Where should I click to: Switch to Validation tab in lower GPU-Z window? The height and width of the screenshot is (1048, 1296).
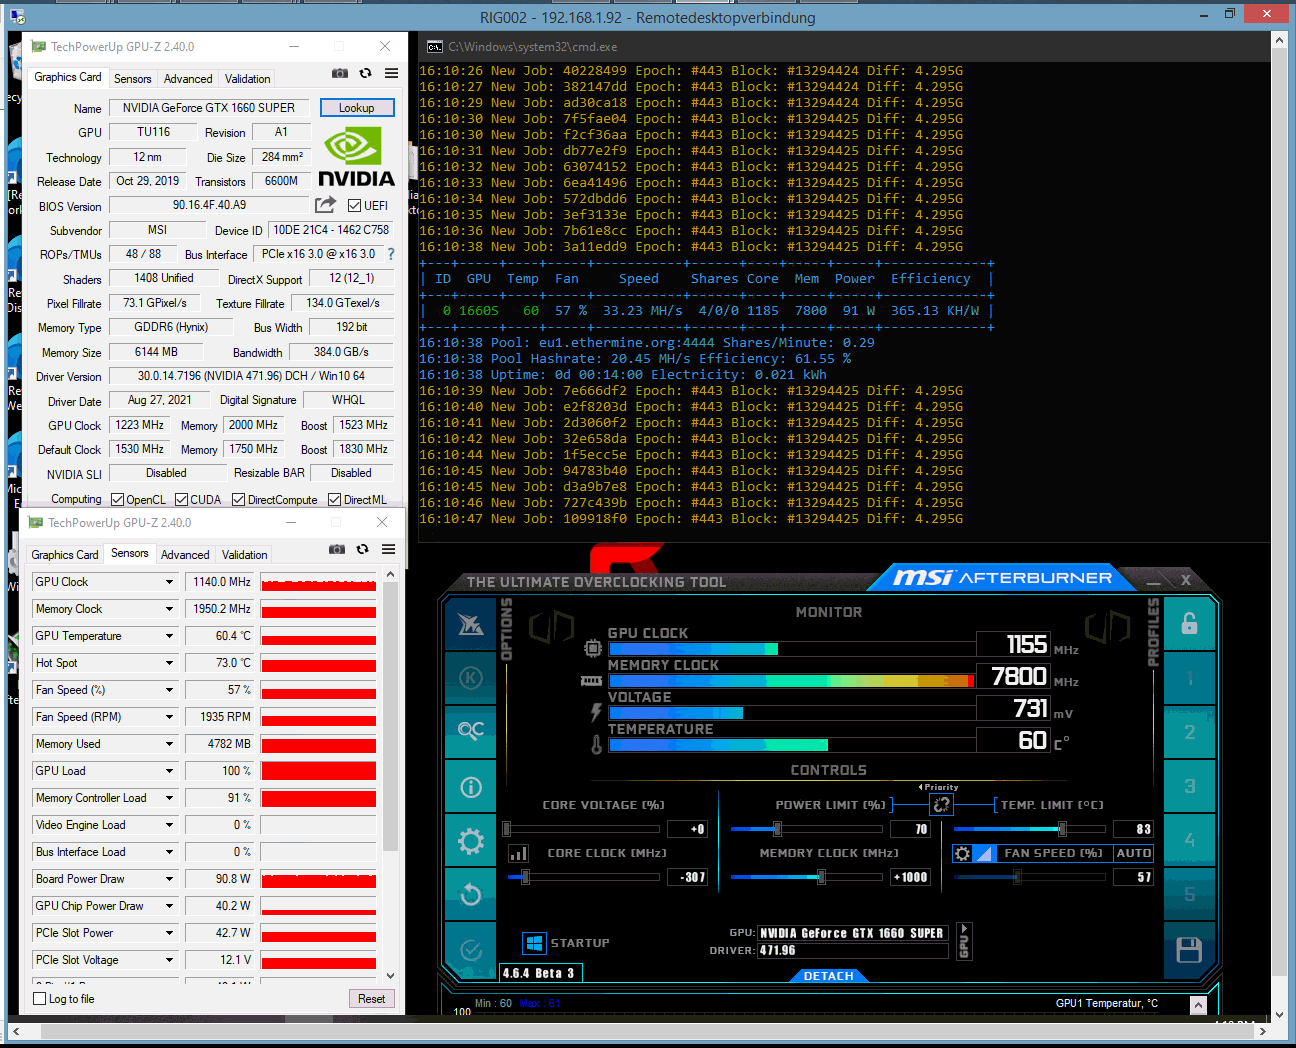(x=244, y=555)
